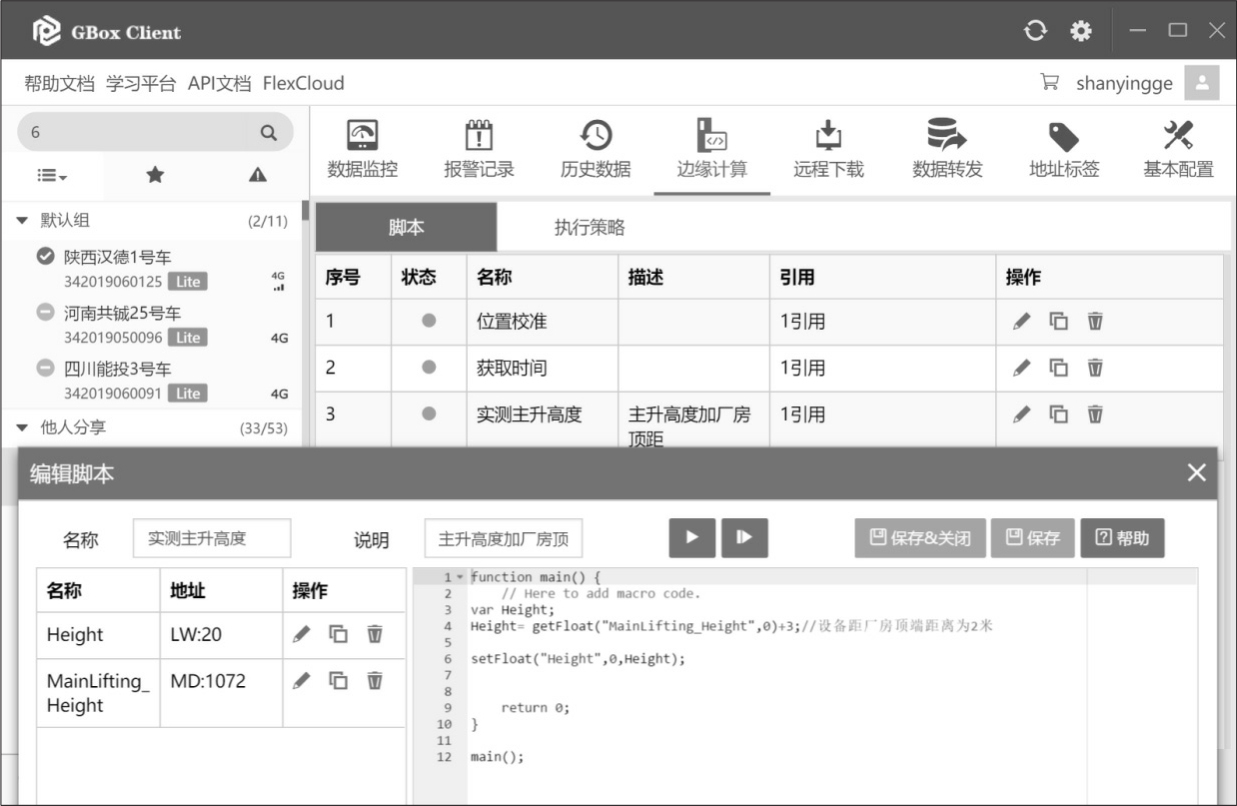Open 基本配置 basic configuration icon
This screenshot has width=1237, height=806.
point(1178,136)
